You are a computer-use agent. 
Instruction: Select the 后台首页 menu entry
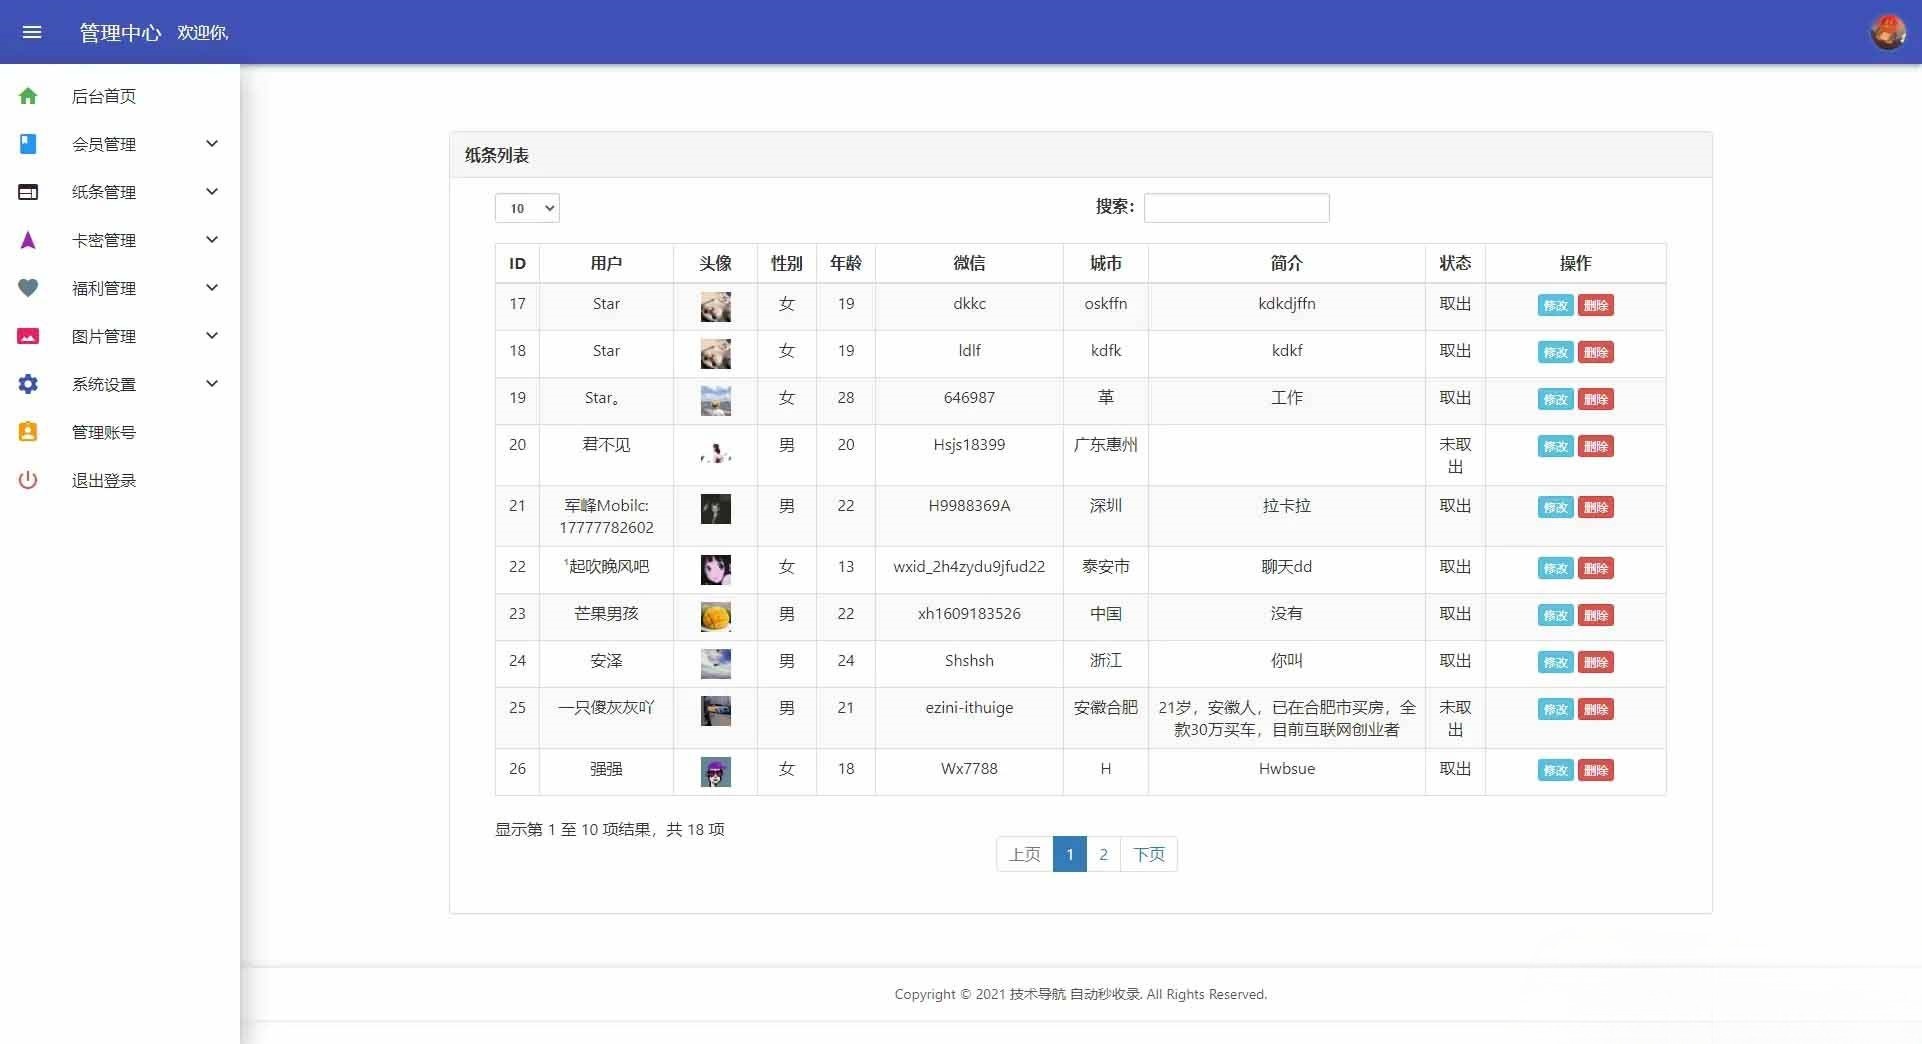[x=104, y=95]
